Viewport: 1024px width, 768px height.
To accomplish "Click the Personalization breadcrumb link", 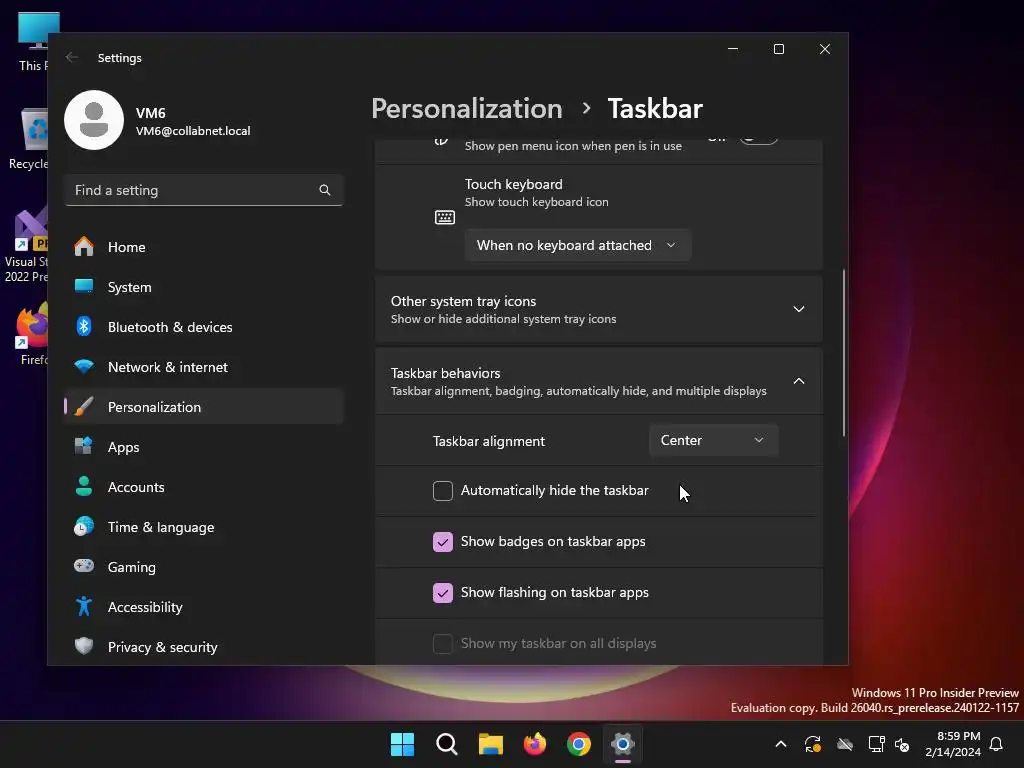I will tap(466, 108).
